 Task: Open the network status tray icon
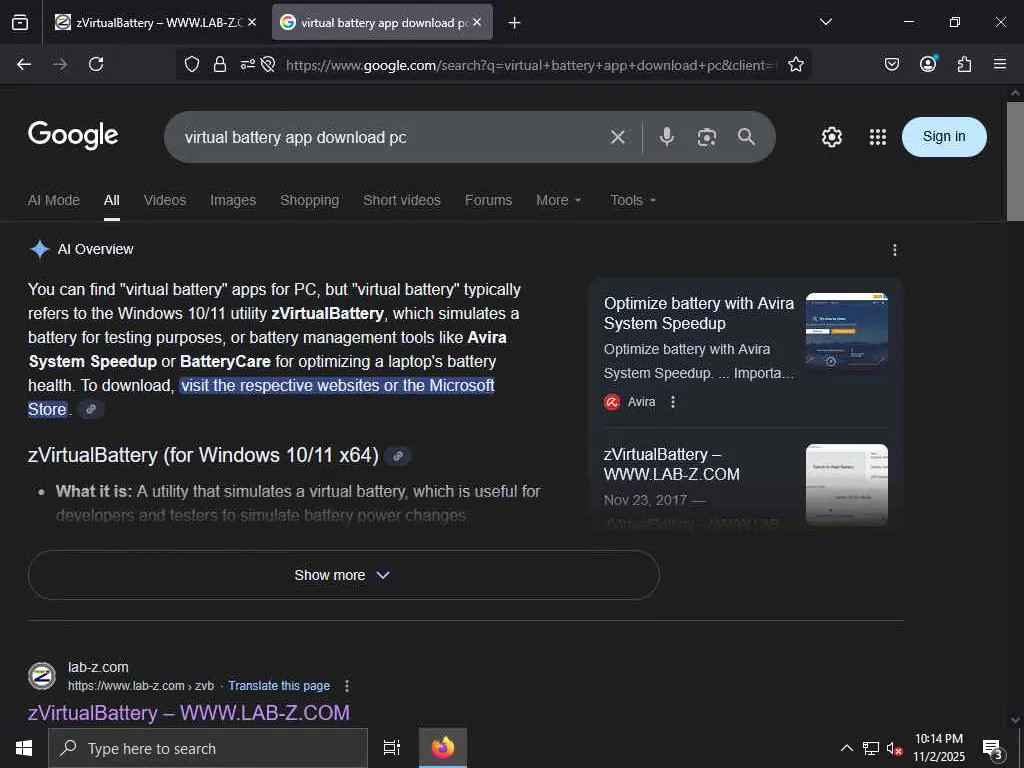click(x=871, y=748)
